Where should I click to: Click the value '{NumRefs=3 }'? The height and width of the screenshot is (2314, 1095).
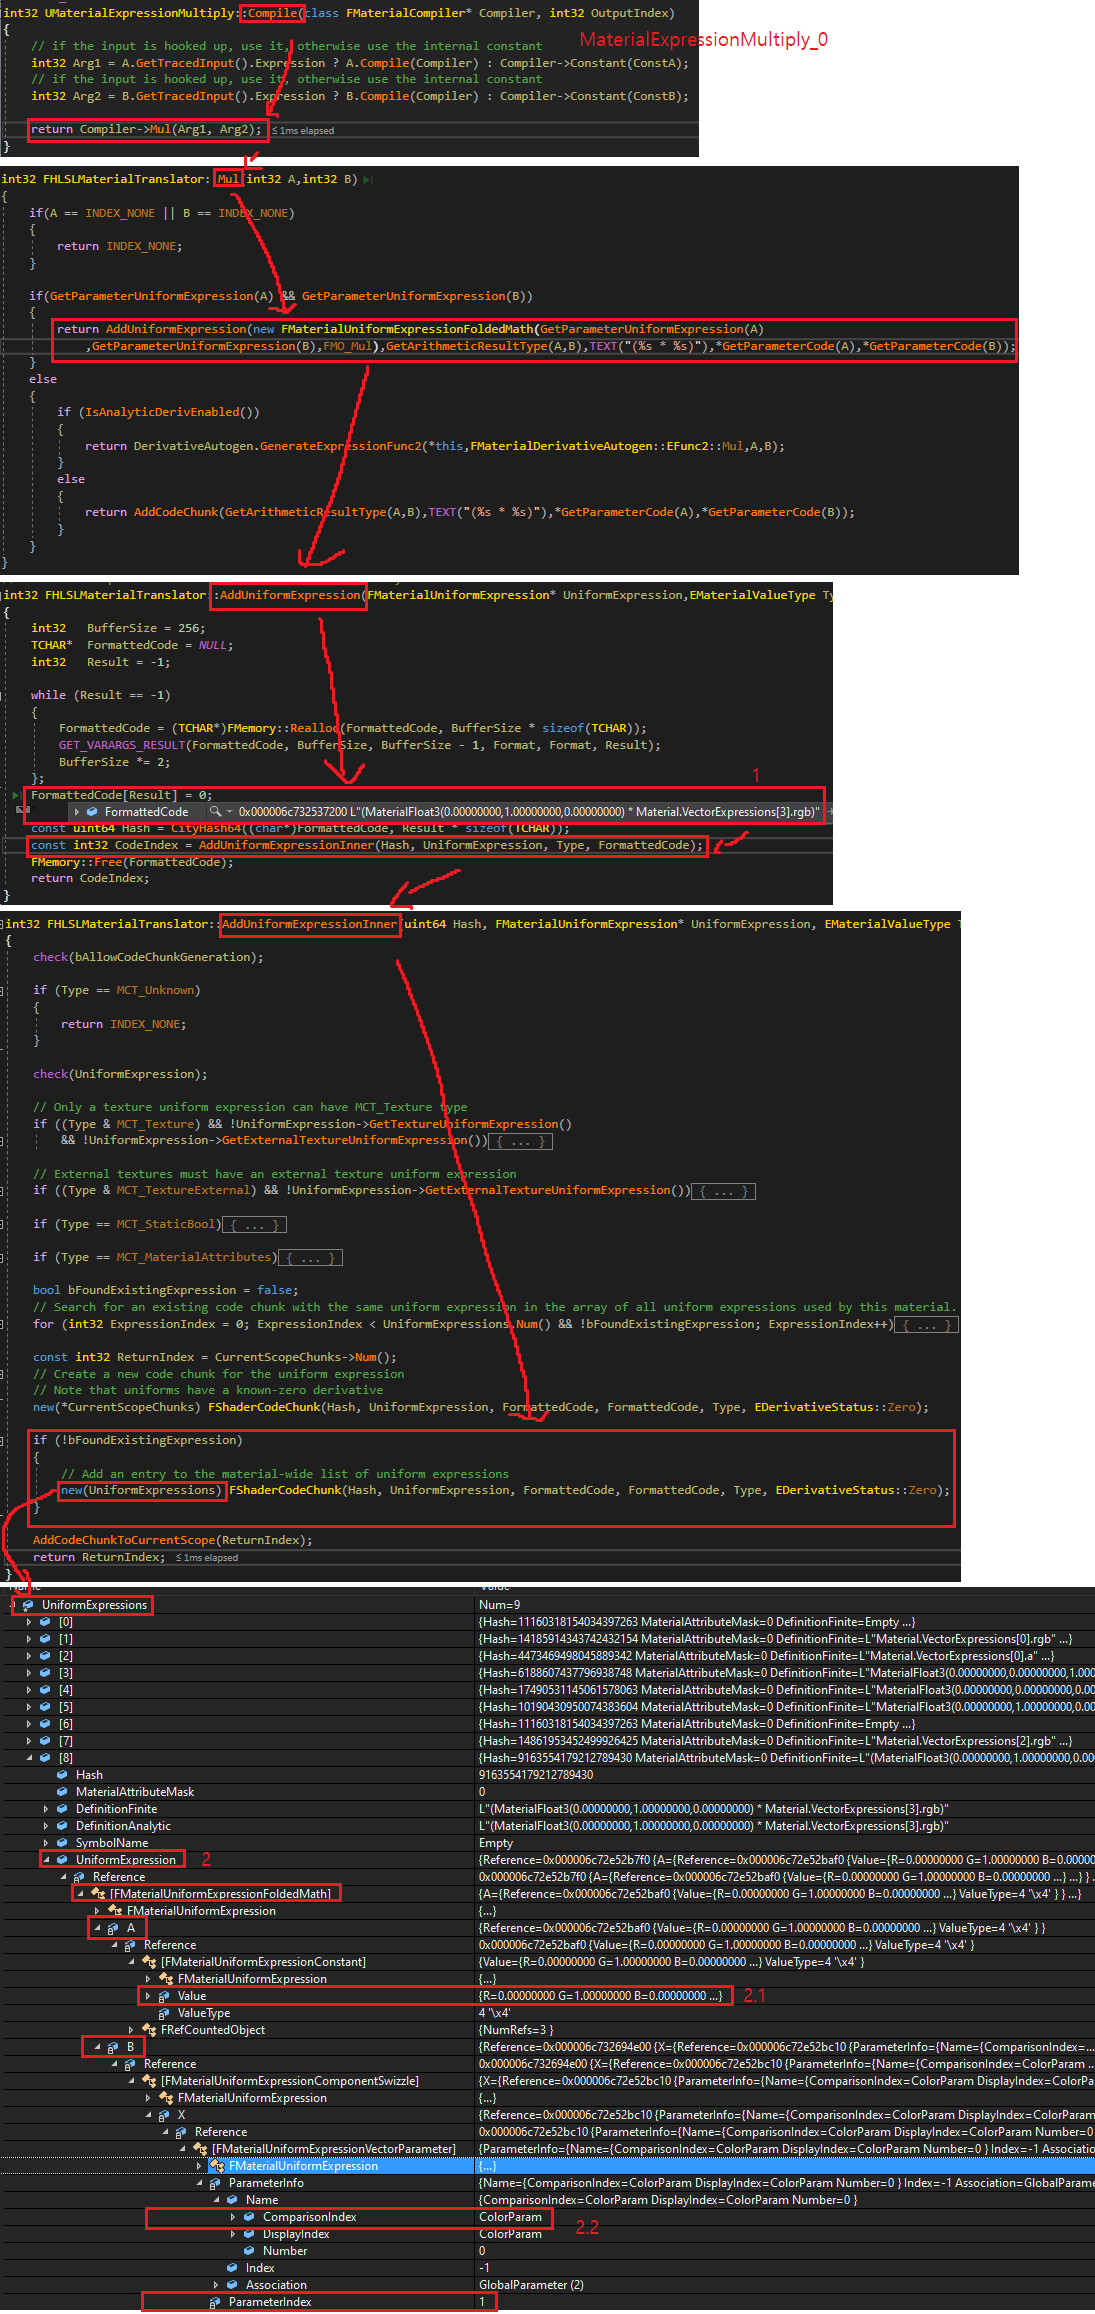(514, 2030)
